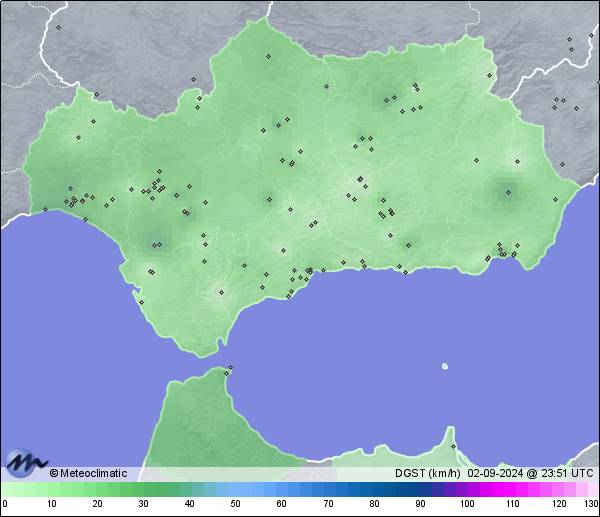600x517 pixels.
Task: Open the © Meteoclimatic copyright link
Action: [88, 473]
